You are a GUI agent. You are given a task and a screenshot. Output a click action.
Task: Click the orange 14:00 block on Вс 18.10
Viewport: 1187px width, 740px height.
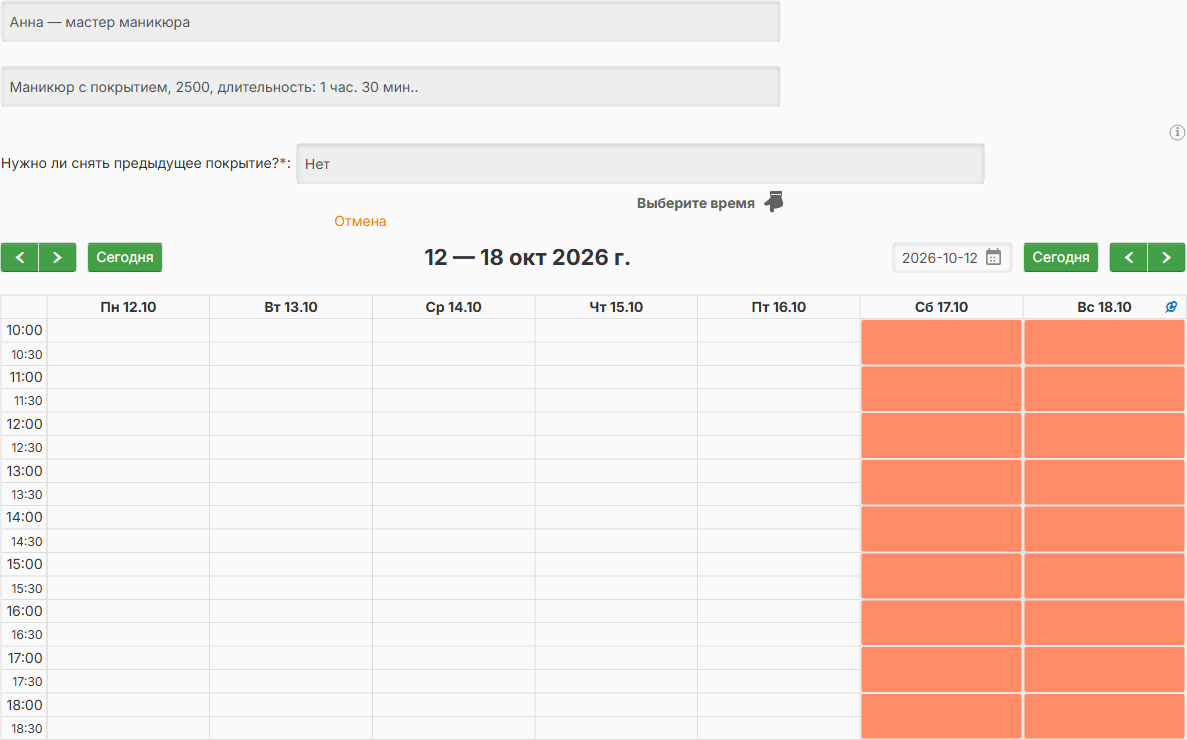pos(1104,529)
